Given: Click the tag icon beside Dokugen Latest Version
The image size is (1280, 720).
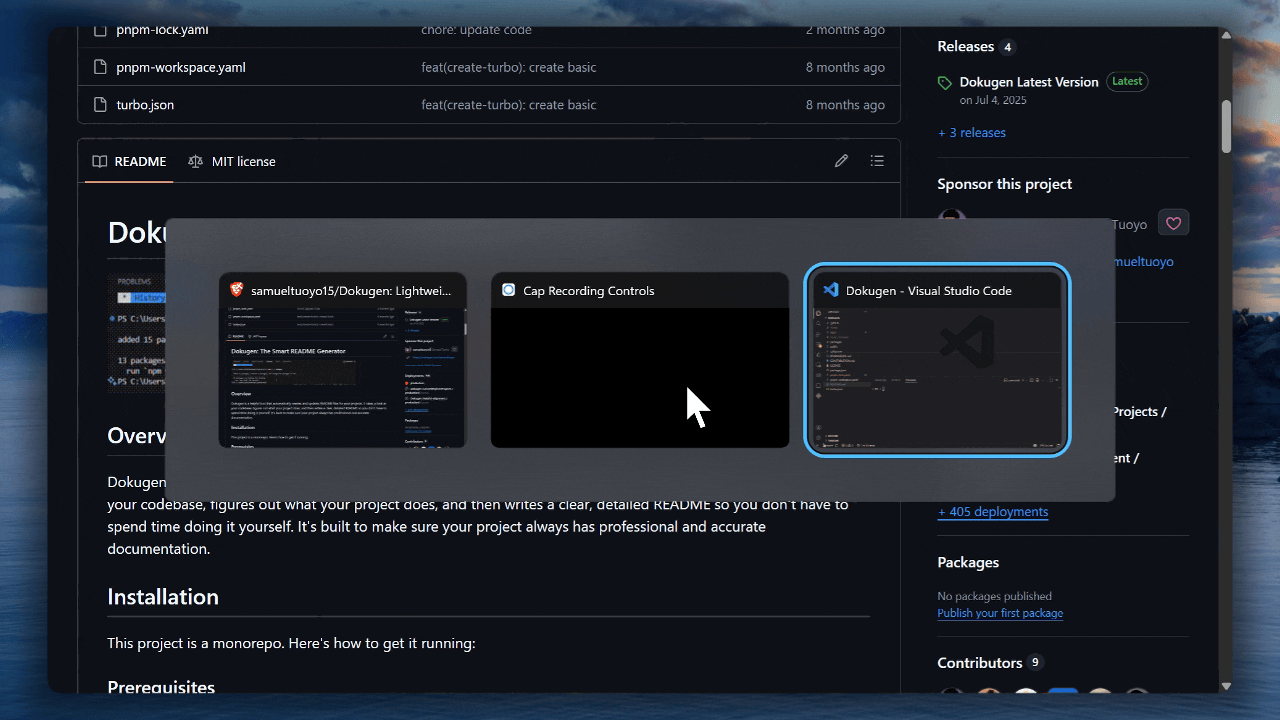Looking at the screenshot, I should [945, 83].
